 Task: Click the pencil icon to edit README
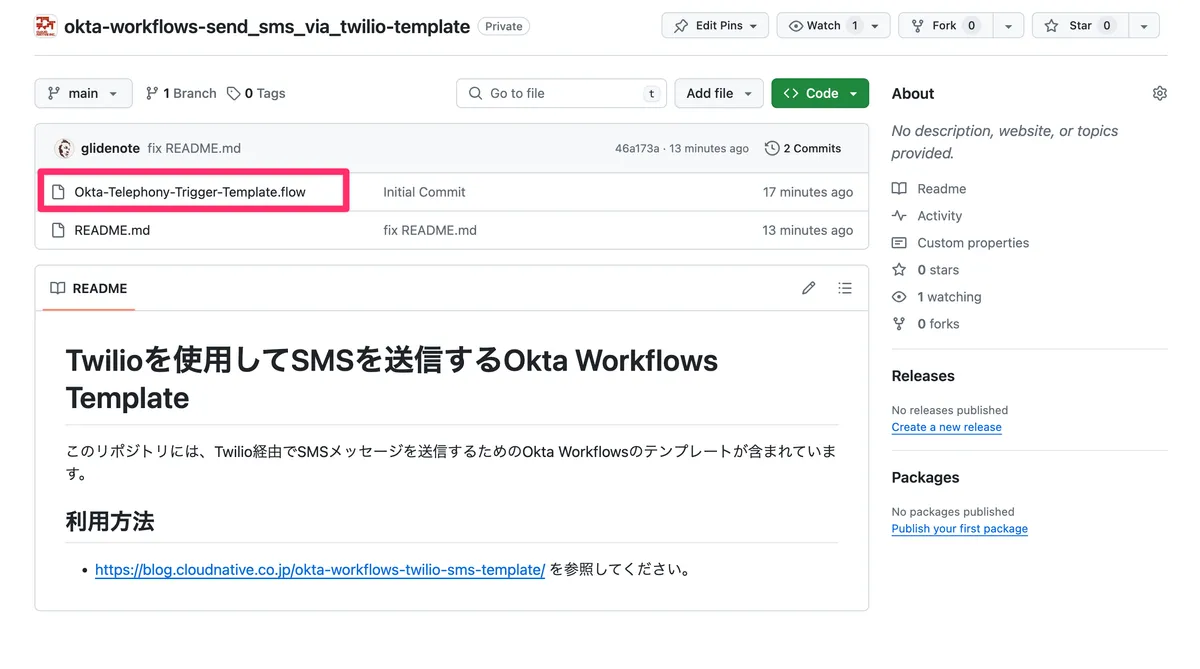click(808, 288)
